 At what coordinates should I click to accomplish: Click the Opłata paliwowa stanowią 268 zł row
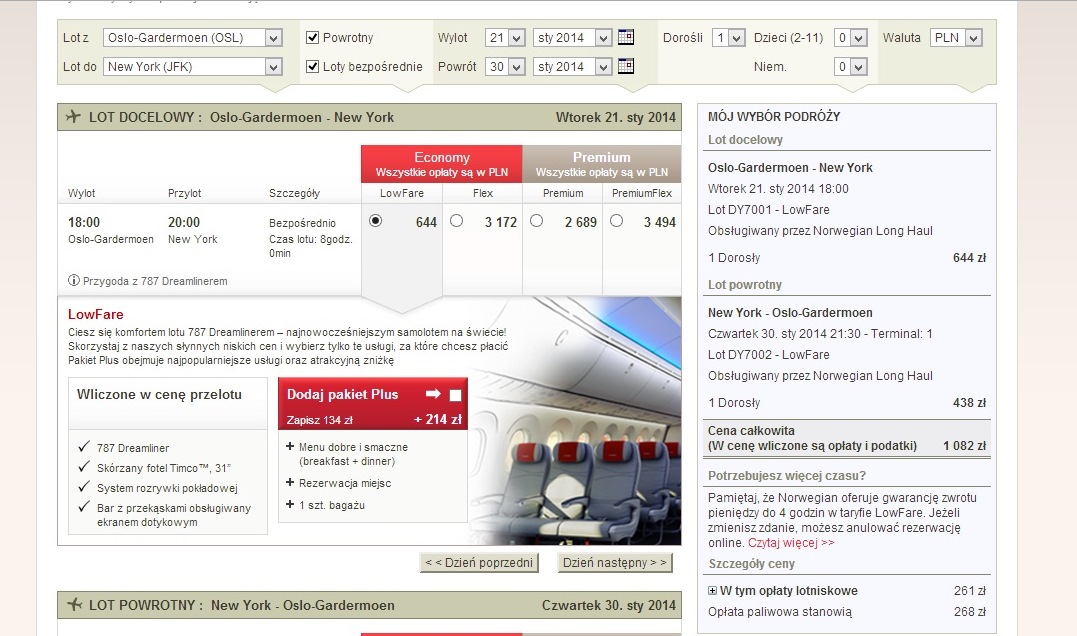click(846, 612)
